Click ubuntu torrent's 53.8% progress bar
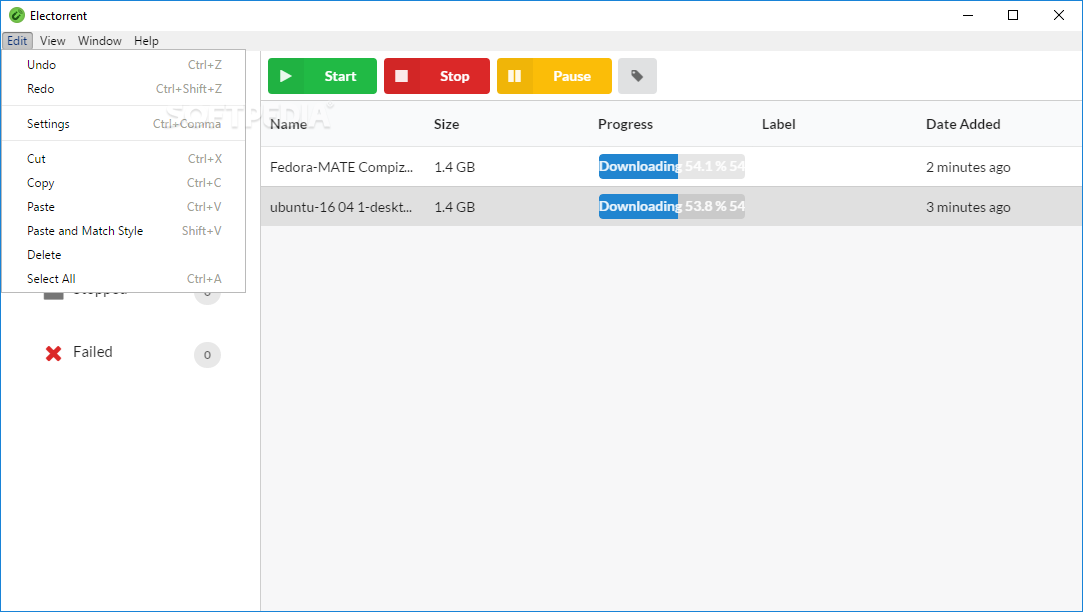The image size is (1083, 612). (671, 207)
